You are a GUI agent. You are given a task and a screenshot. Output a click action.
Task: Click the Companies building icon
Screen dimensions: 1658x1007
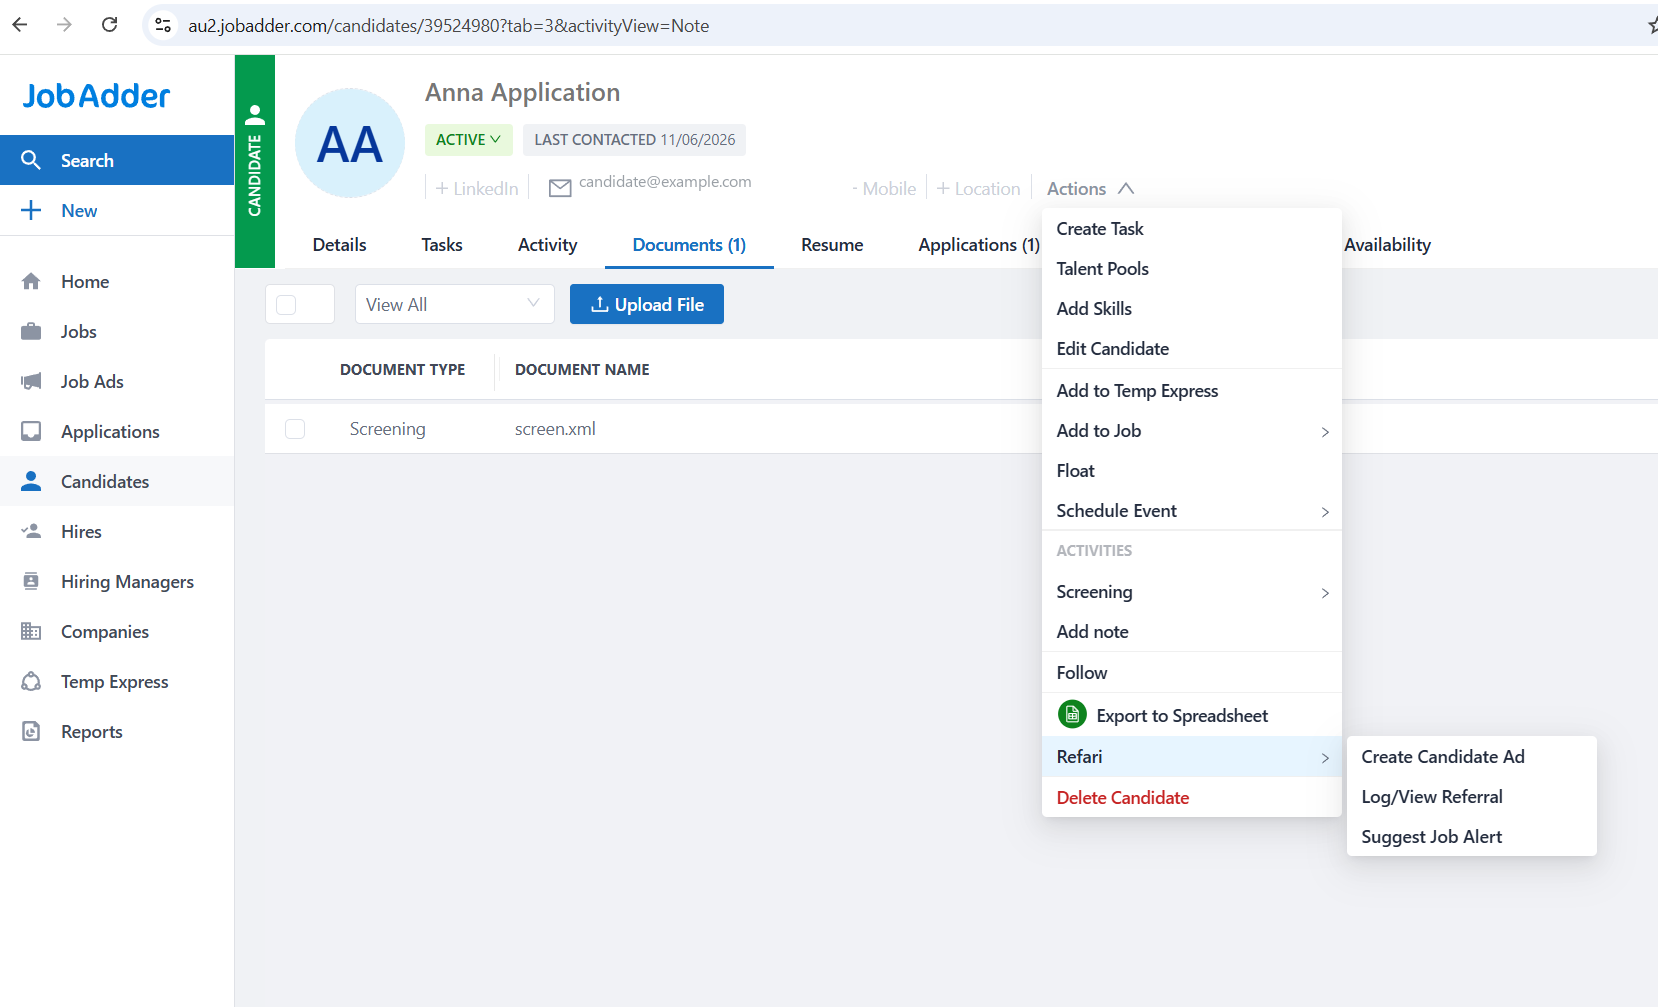click(31, 632)
